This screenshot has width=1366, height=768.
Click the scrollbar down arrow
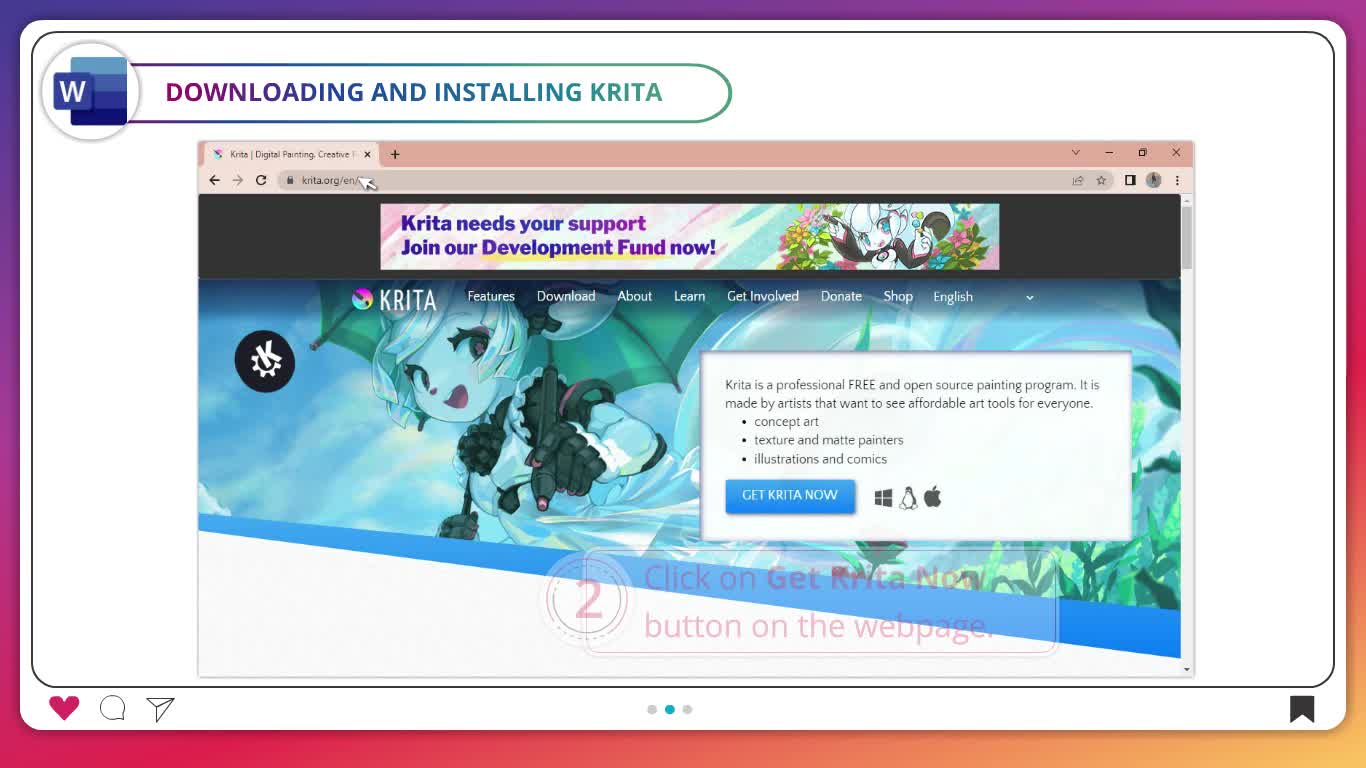(1187, 669)
